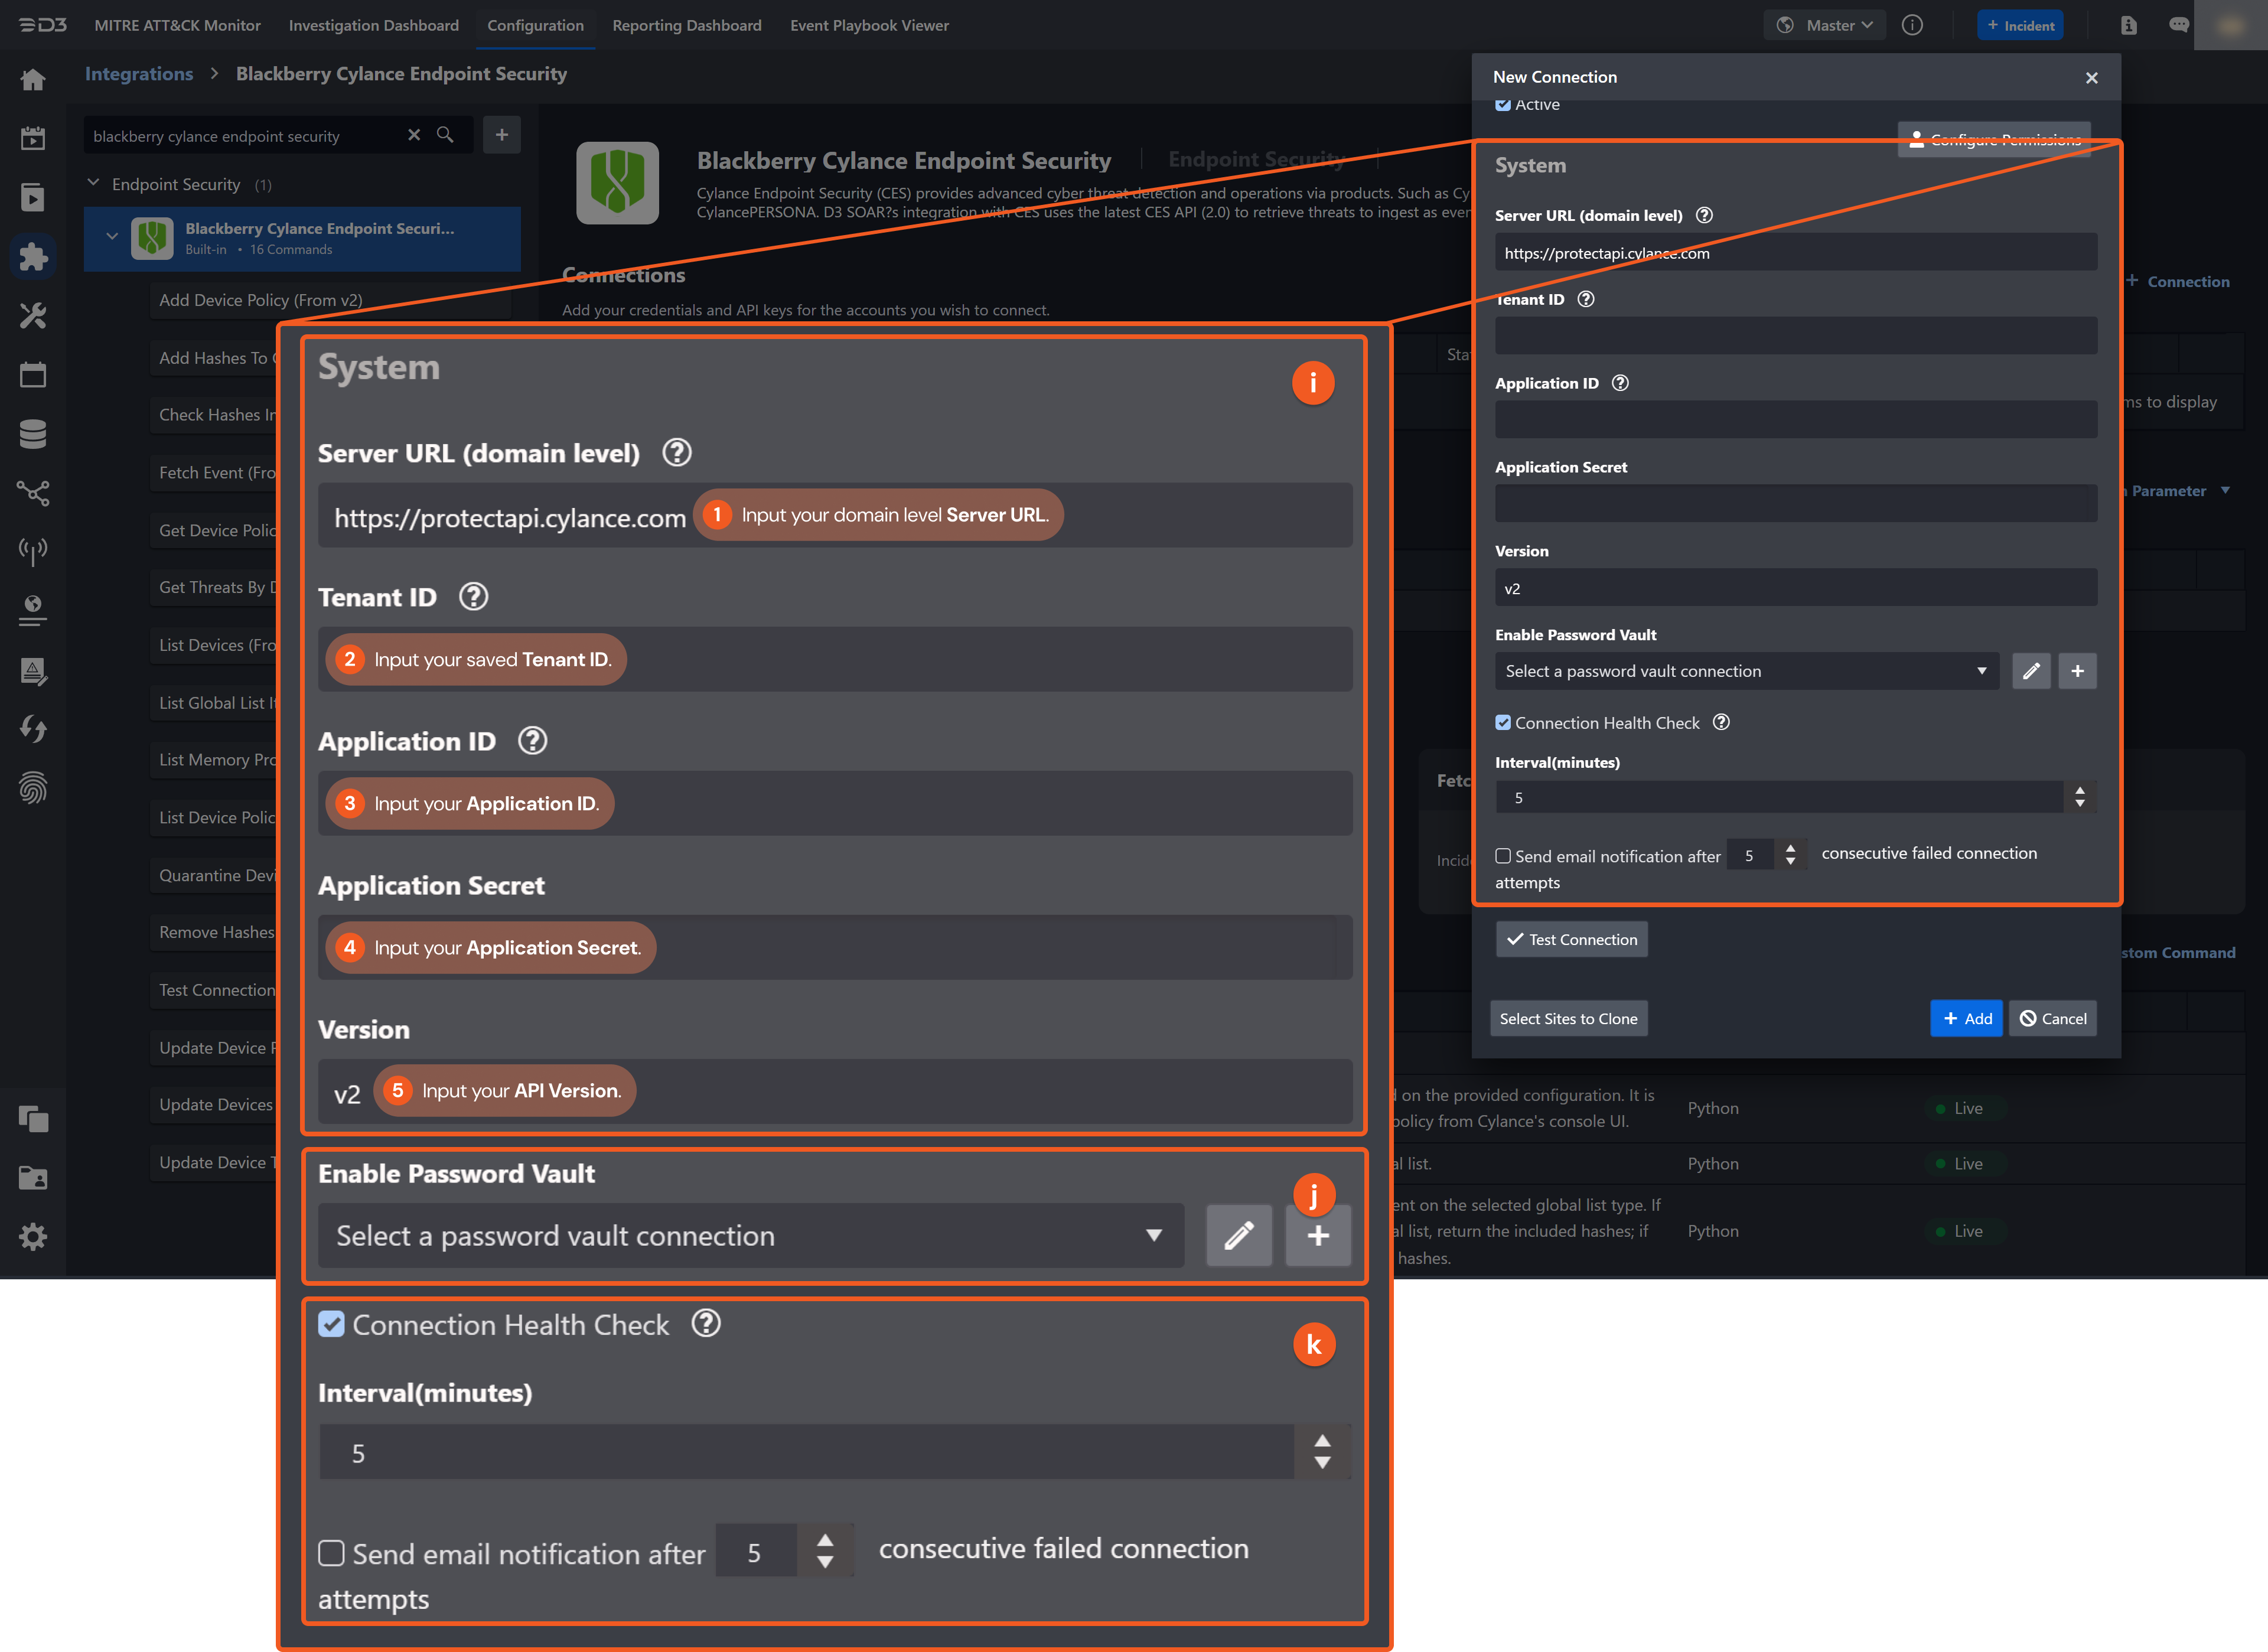The width and height of the screenshot is (2268, 1652).
Task: Enable Send email notification after failed connection attempts
Action: point(1503,856)
